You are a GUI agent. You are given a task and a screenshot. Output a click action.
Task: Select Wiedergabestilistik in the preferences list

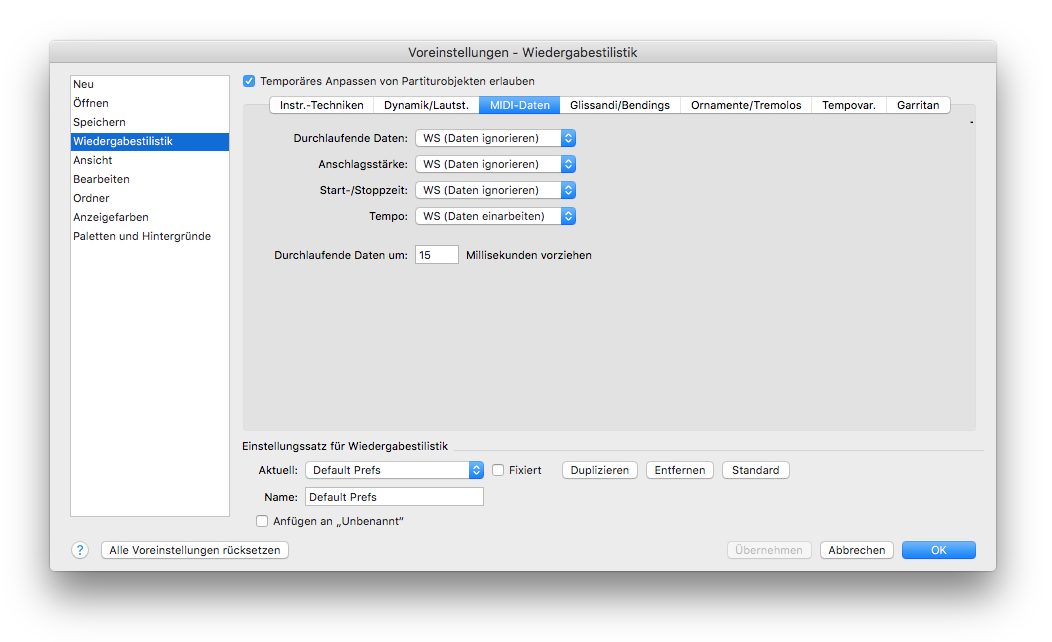[150, 142]
